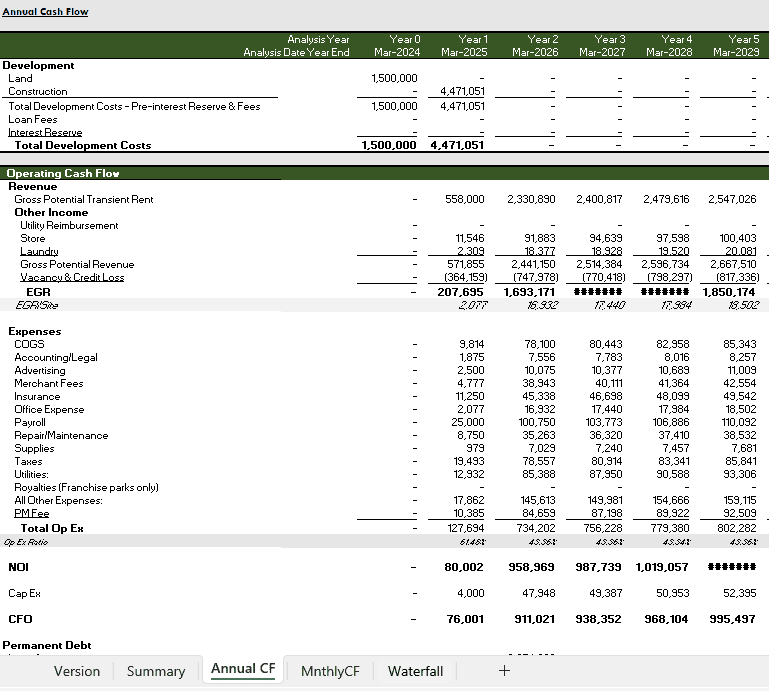769x691 pixels.
Task: Select Year 2 Gross Potential Revenue 2,441,150
Action: click(x=534, y=264)
